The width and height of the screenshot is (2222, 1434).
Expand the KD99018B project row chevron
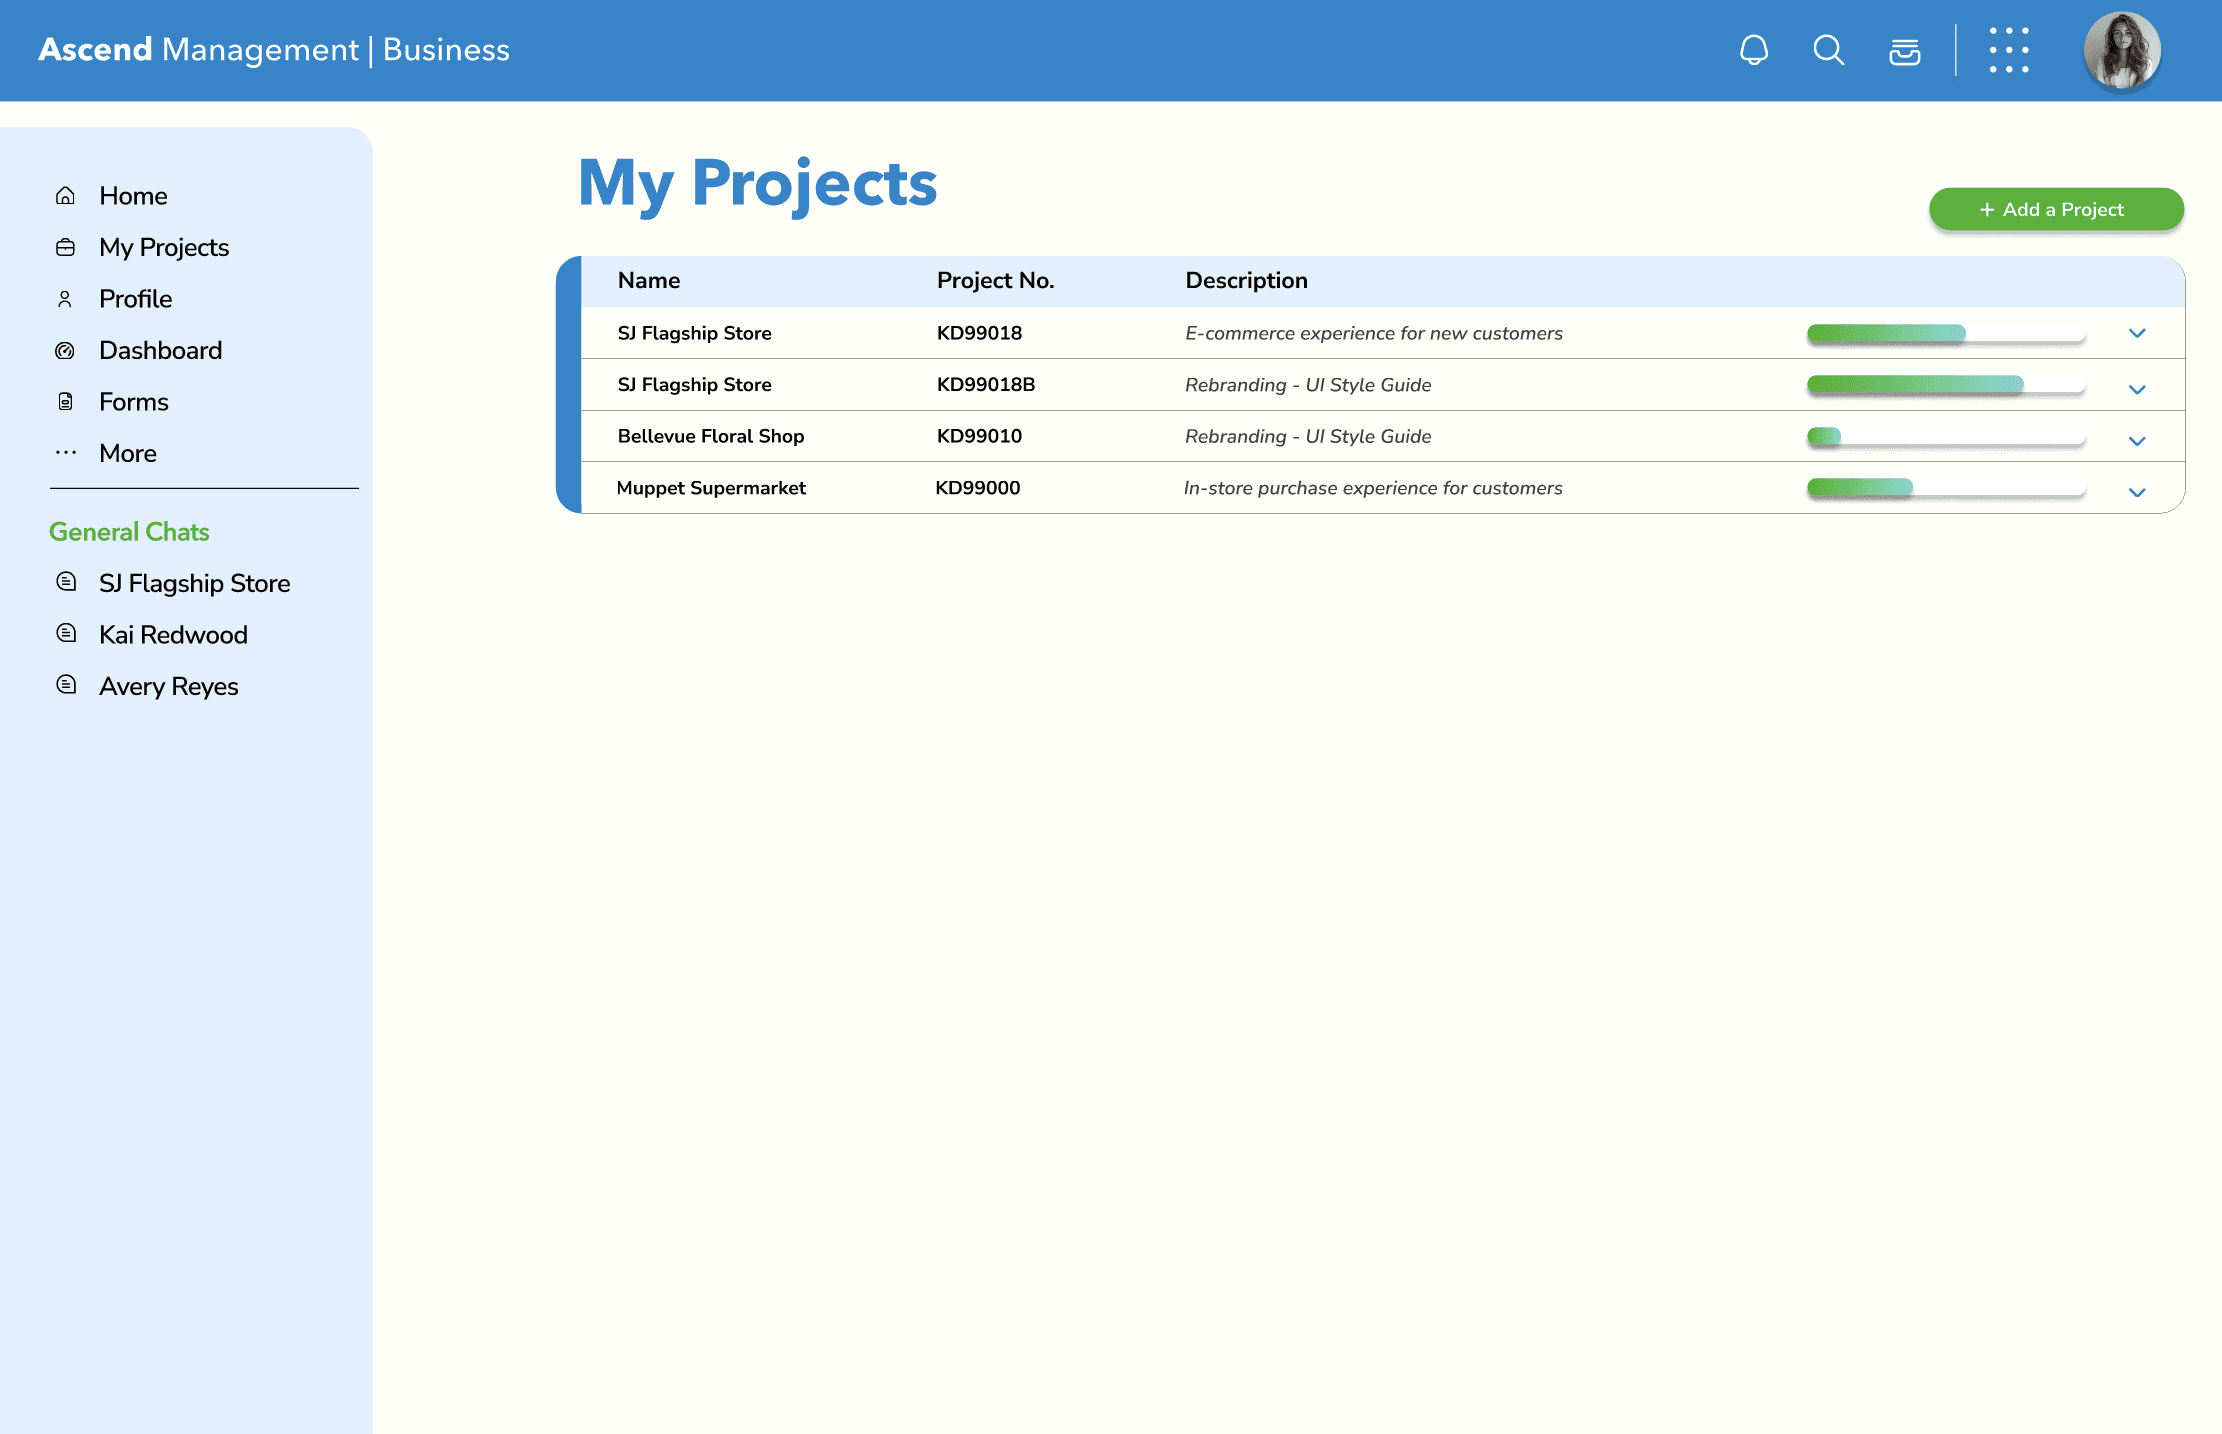pyautogui.click(x=2137, y=390)
